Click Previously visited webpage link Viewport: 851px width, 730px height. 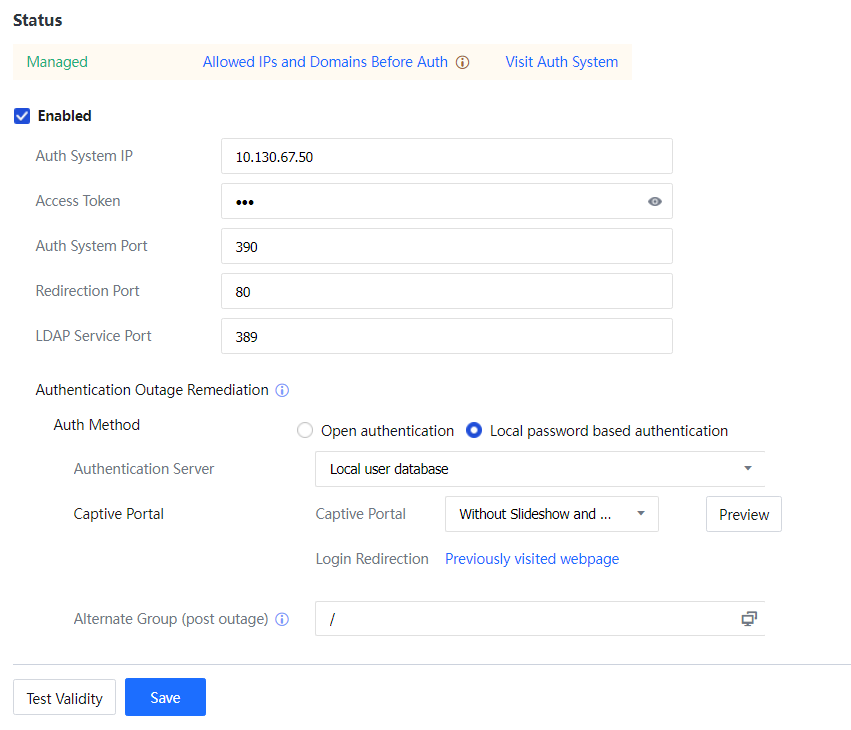(531, 559)
